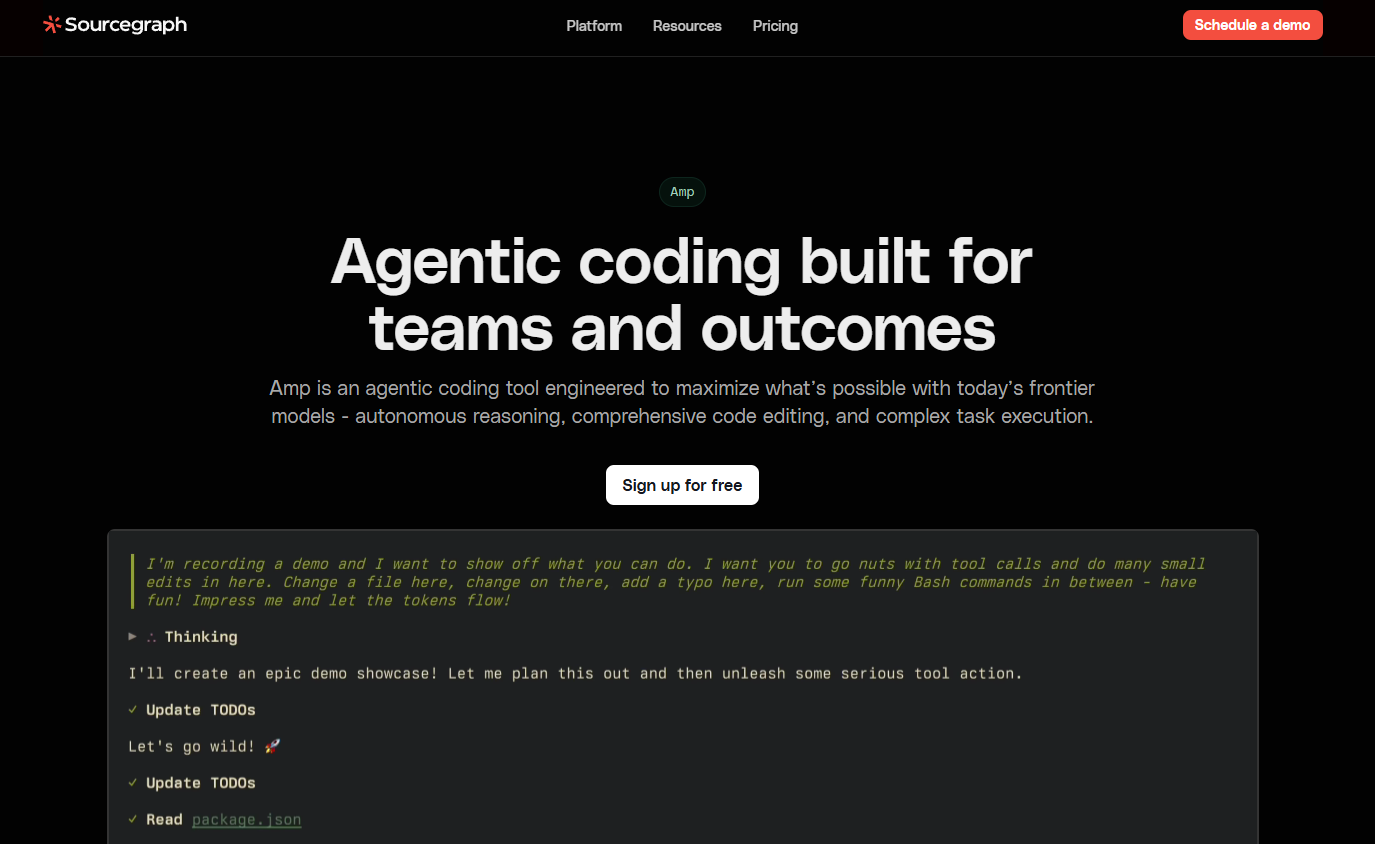Click the Sourcegraph wordmark text
The width and height of the screenshot is (1375, 844).
pyautogui.click(x=126, y=25)
